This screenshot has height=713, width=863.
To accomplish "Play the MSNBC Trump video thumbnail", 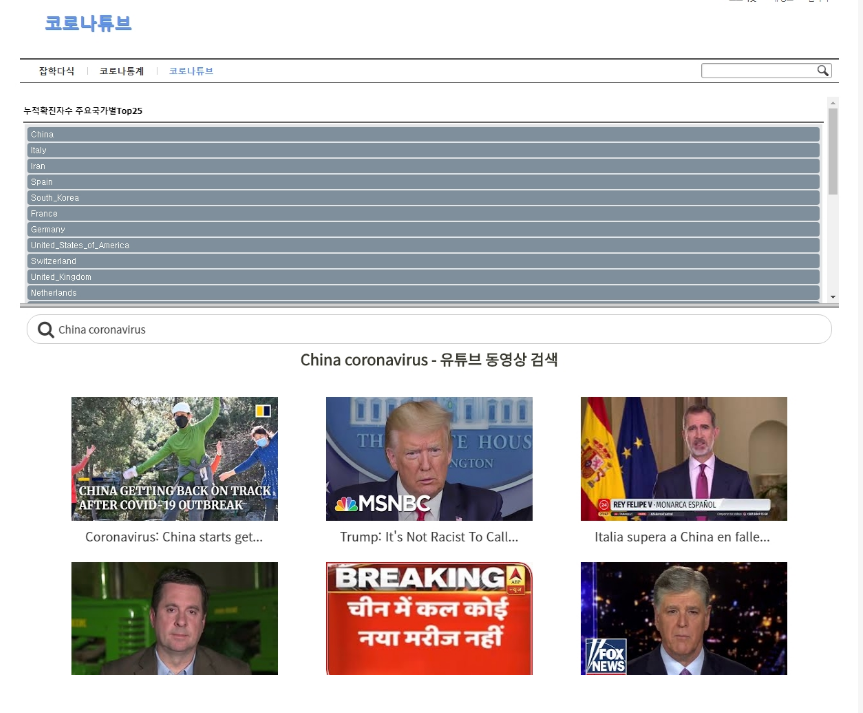I will pos(429,459).
